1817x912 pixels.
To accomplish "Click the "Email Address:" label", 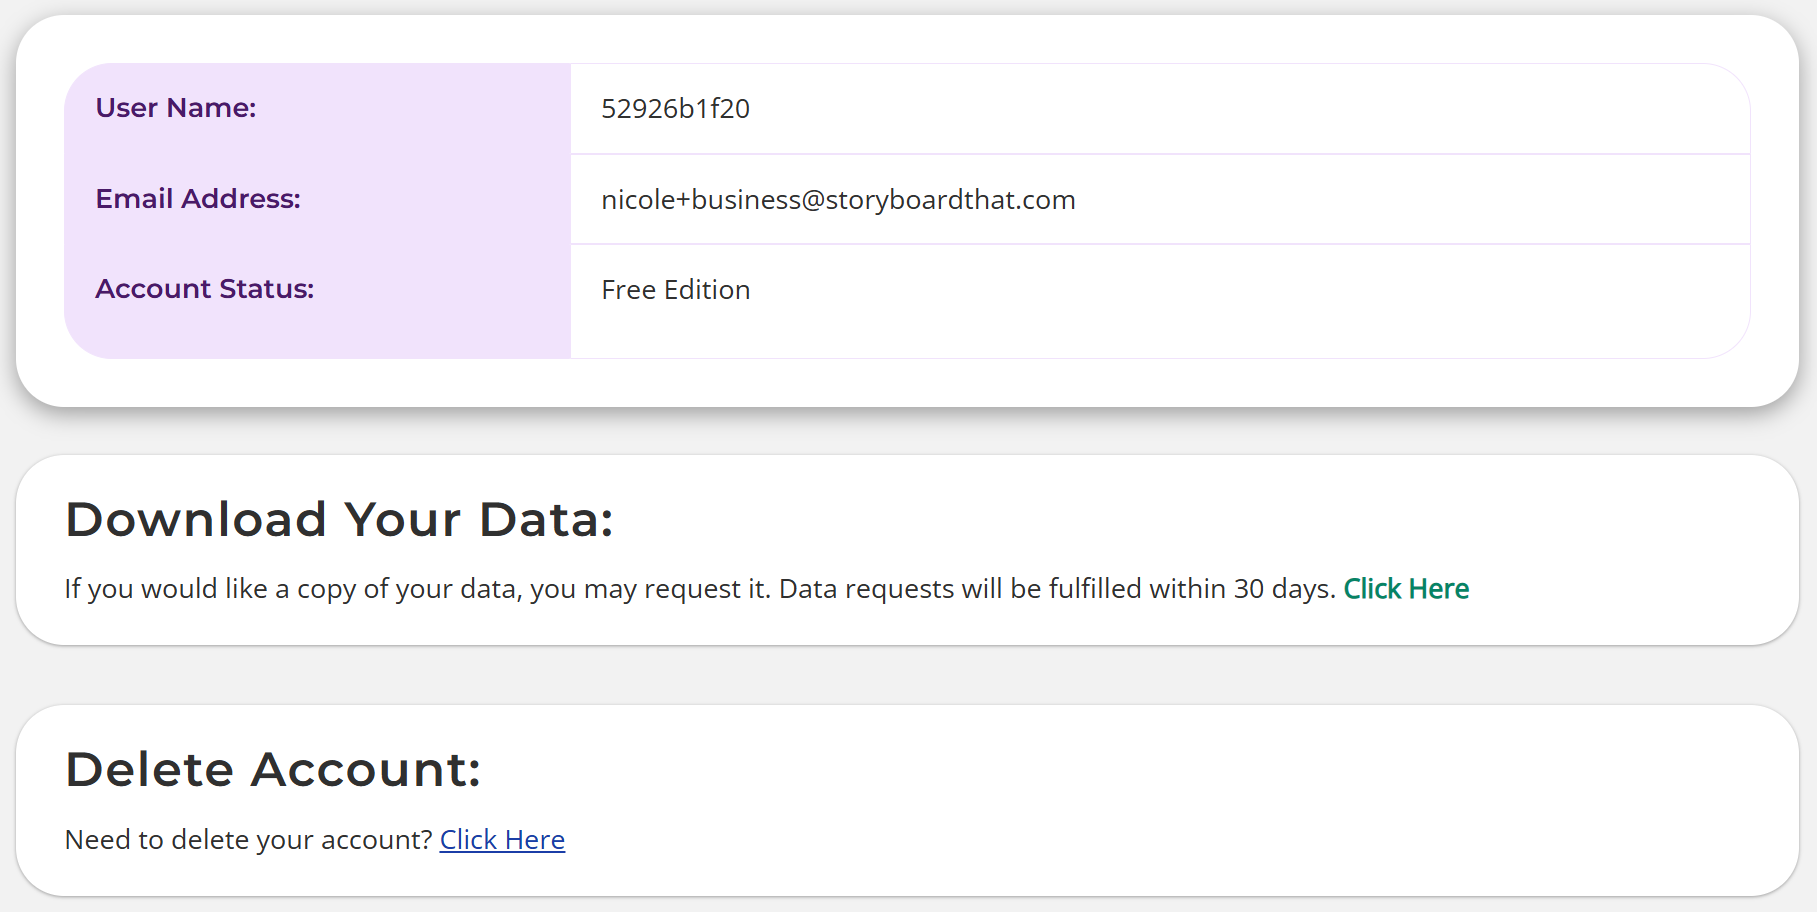I will (198, 199).
